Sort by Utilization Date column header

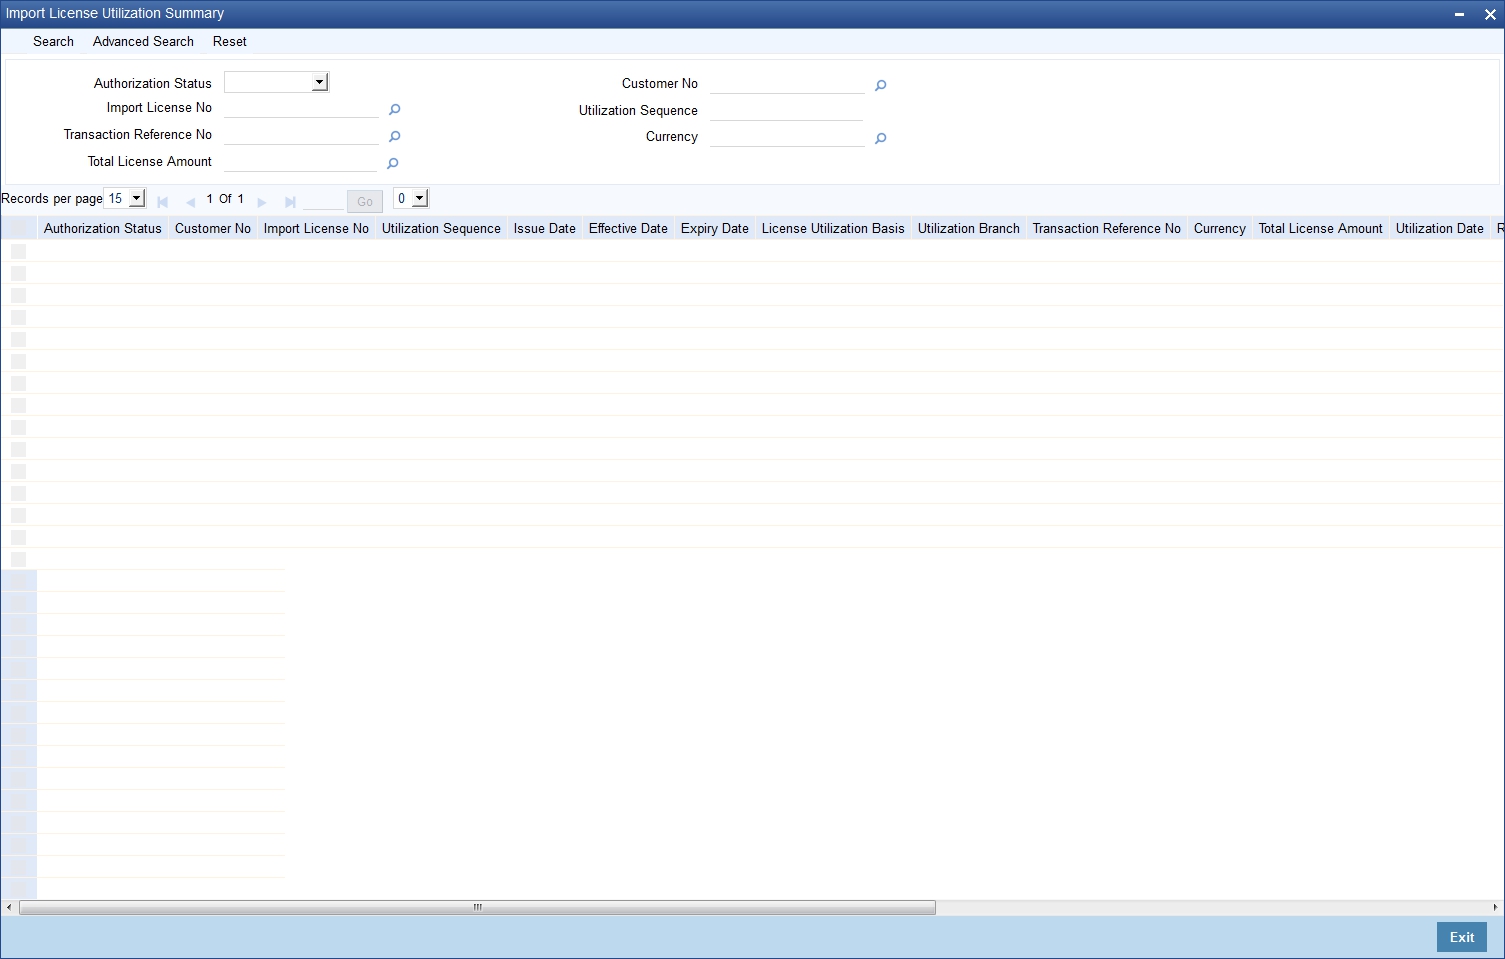1439,229
